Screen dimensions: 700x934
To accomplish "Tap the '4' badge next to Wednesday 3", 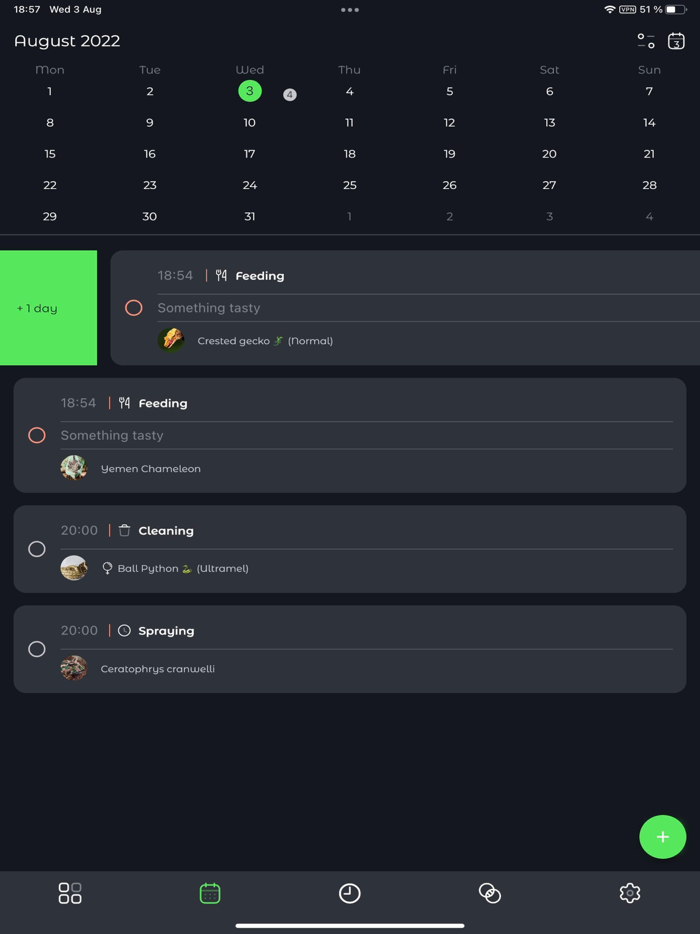I will 290,94.
